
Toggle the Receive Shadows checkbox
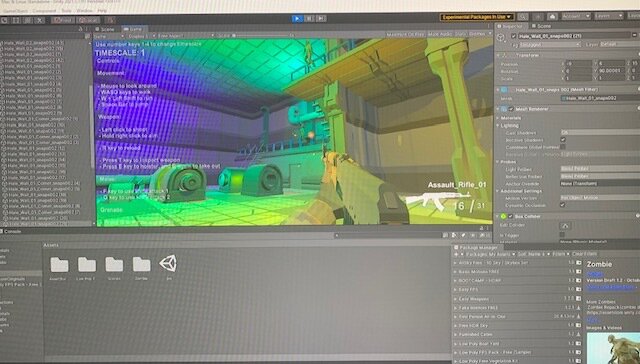pyautogui.click(x=563, y=140)
